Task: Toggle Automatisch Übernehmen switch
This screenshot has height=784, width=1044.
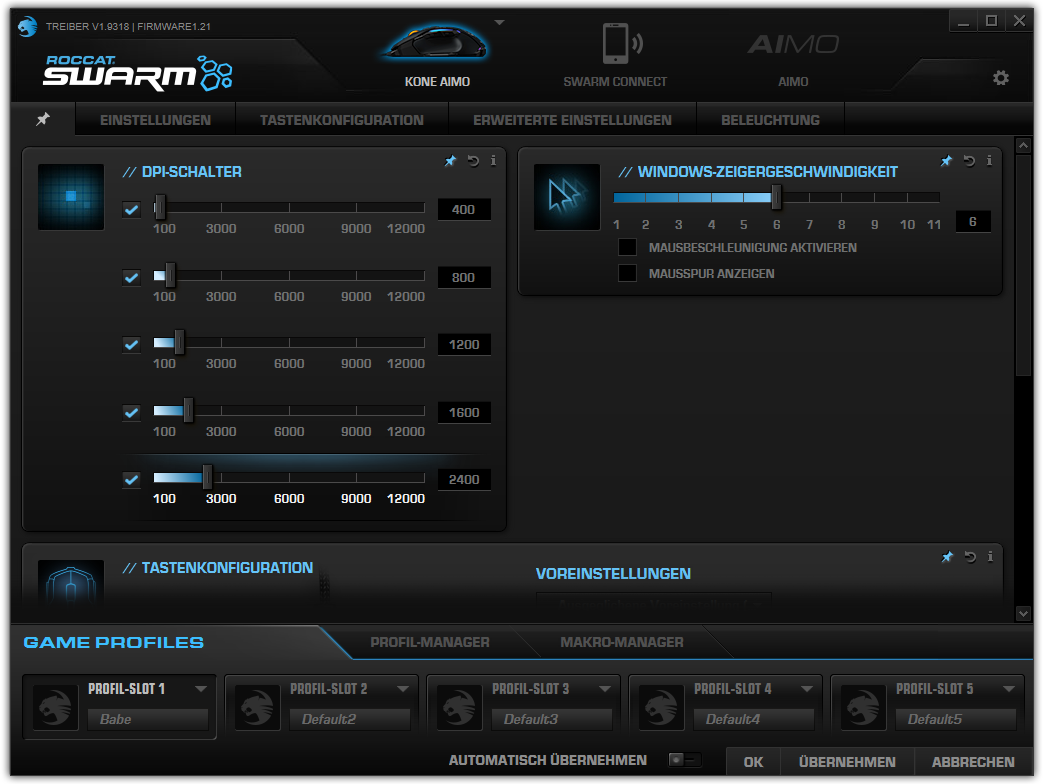Action: coord(684,760)
